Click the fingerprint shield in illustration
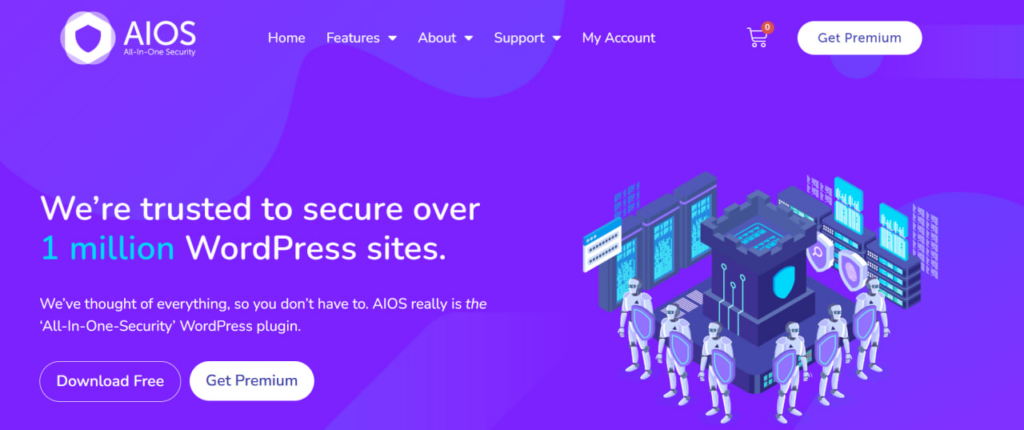Viewport: 1024px width, 430px height. click(x=852, y=268)
